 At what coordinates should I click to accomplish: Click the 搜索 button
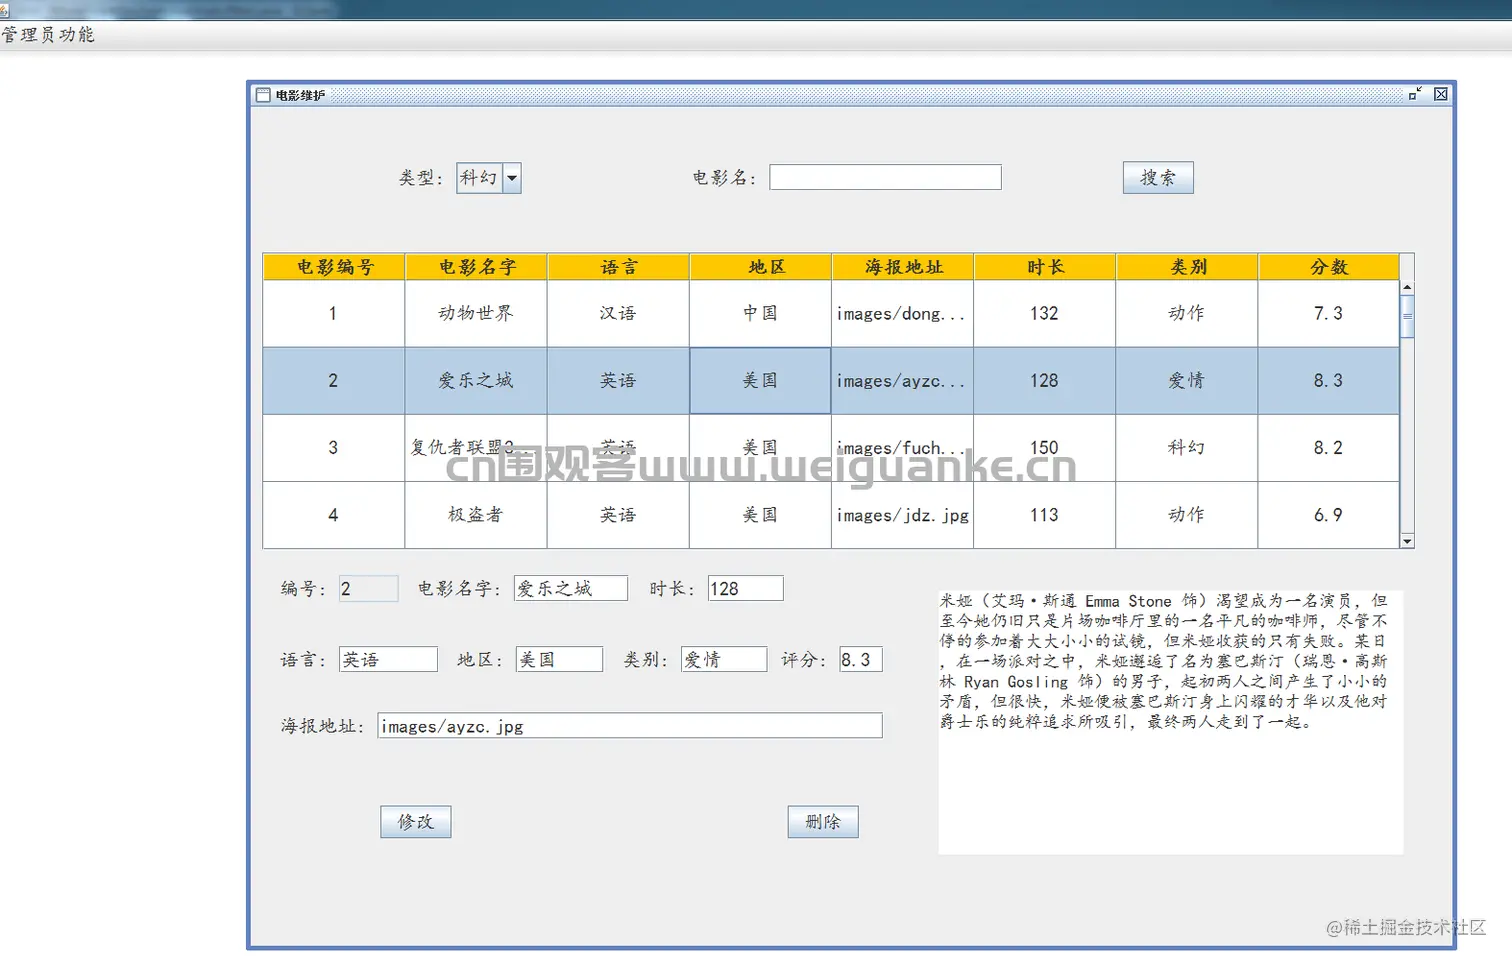point(1157,178)
